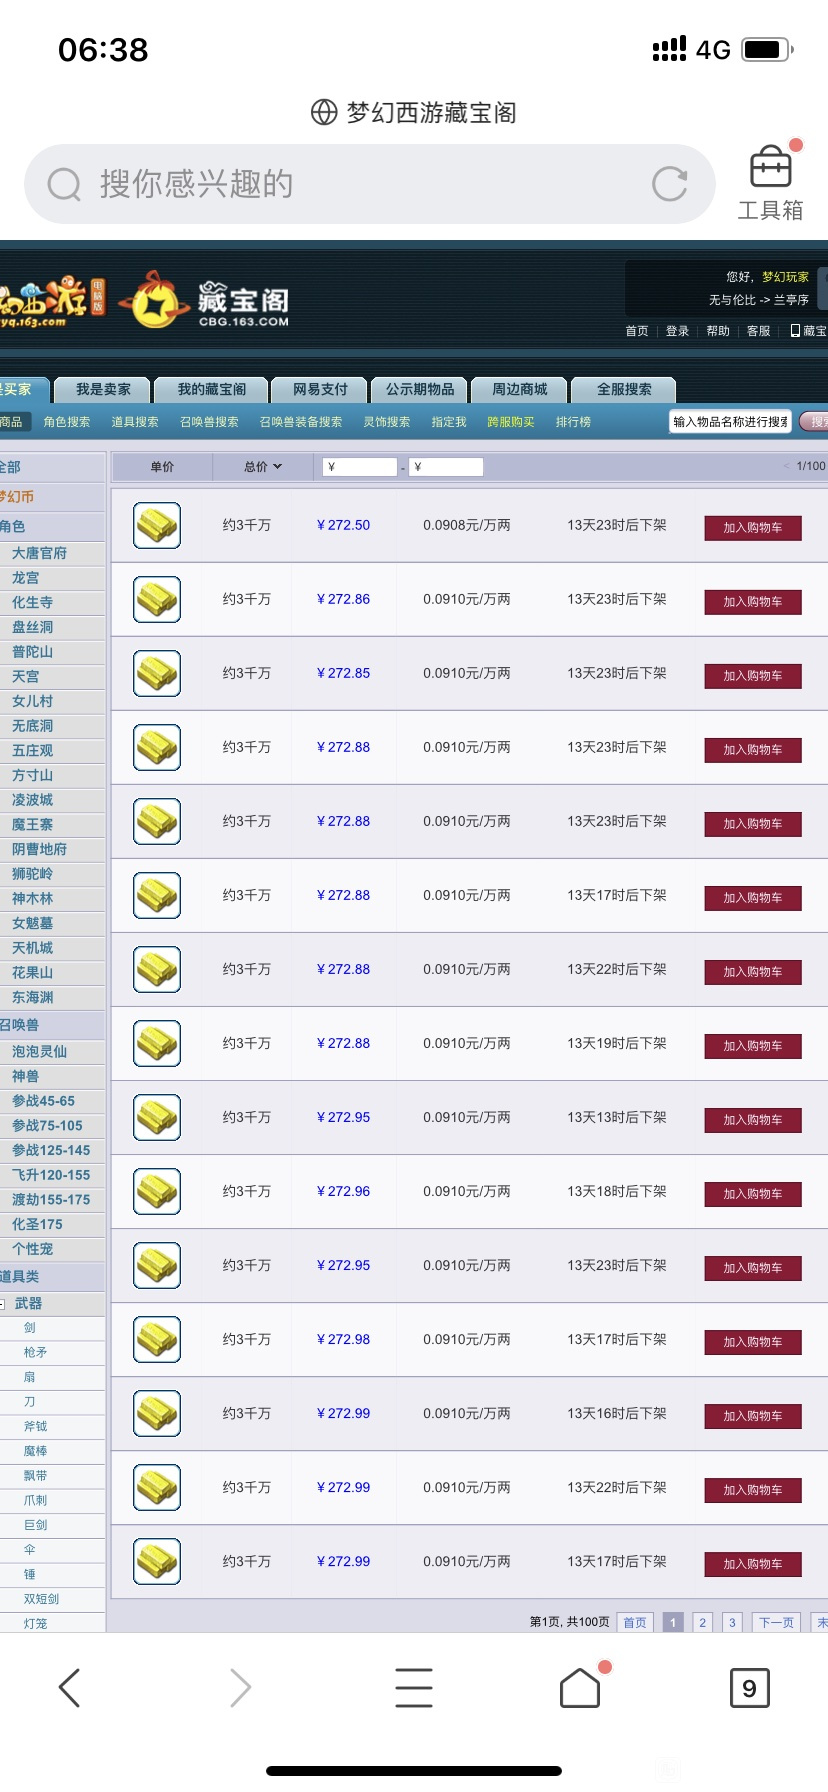Choose 双短剑 weapon category
The width and height of the screenshot is (828, 1792).
(41, 1599)
